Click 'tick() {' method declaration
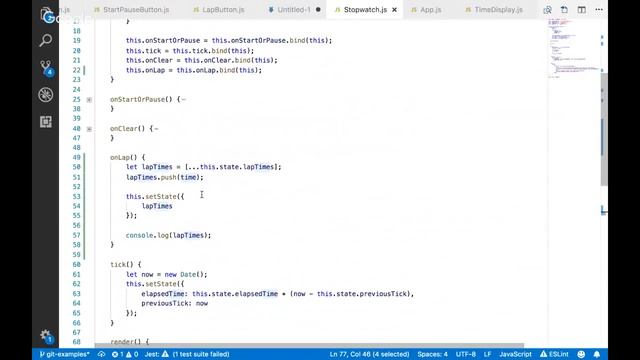 point(126,264)
